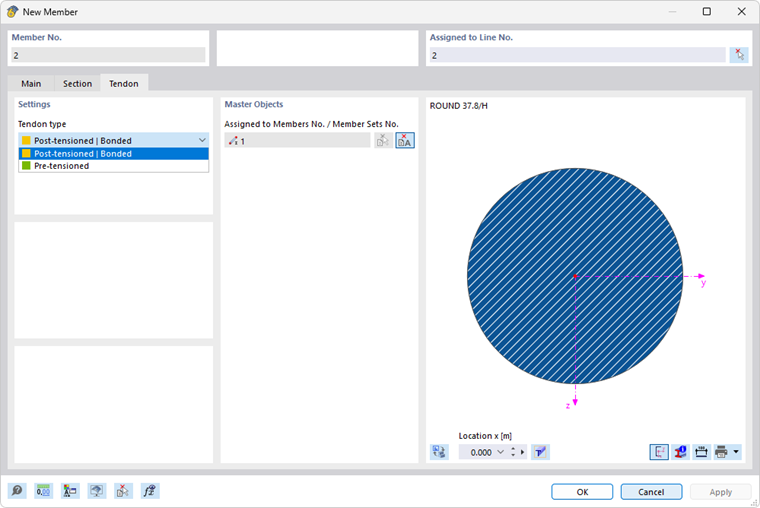760x508 pixels.
Task: Click the section T-beam icon beside location
Action: point(540,452)
